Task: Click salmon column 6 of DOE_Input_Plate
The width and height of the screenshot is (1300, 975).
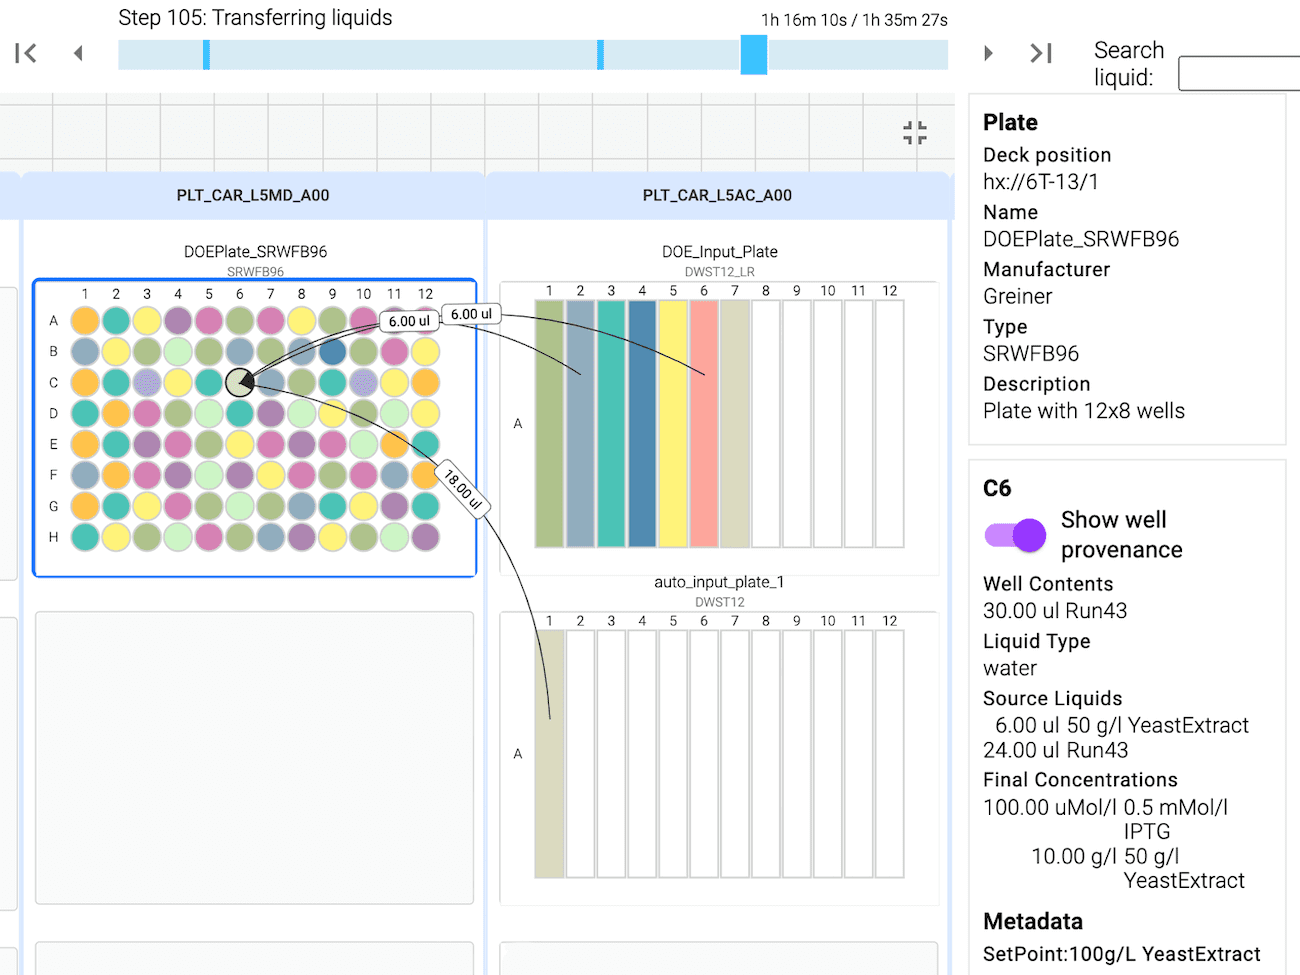Action: point(704,424)
